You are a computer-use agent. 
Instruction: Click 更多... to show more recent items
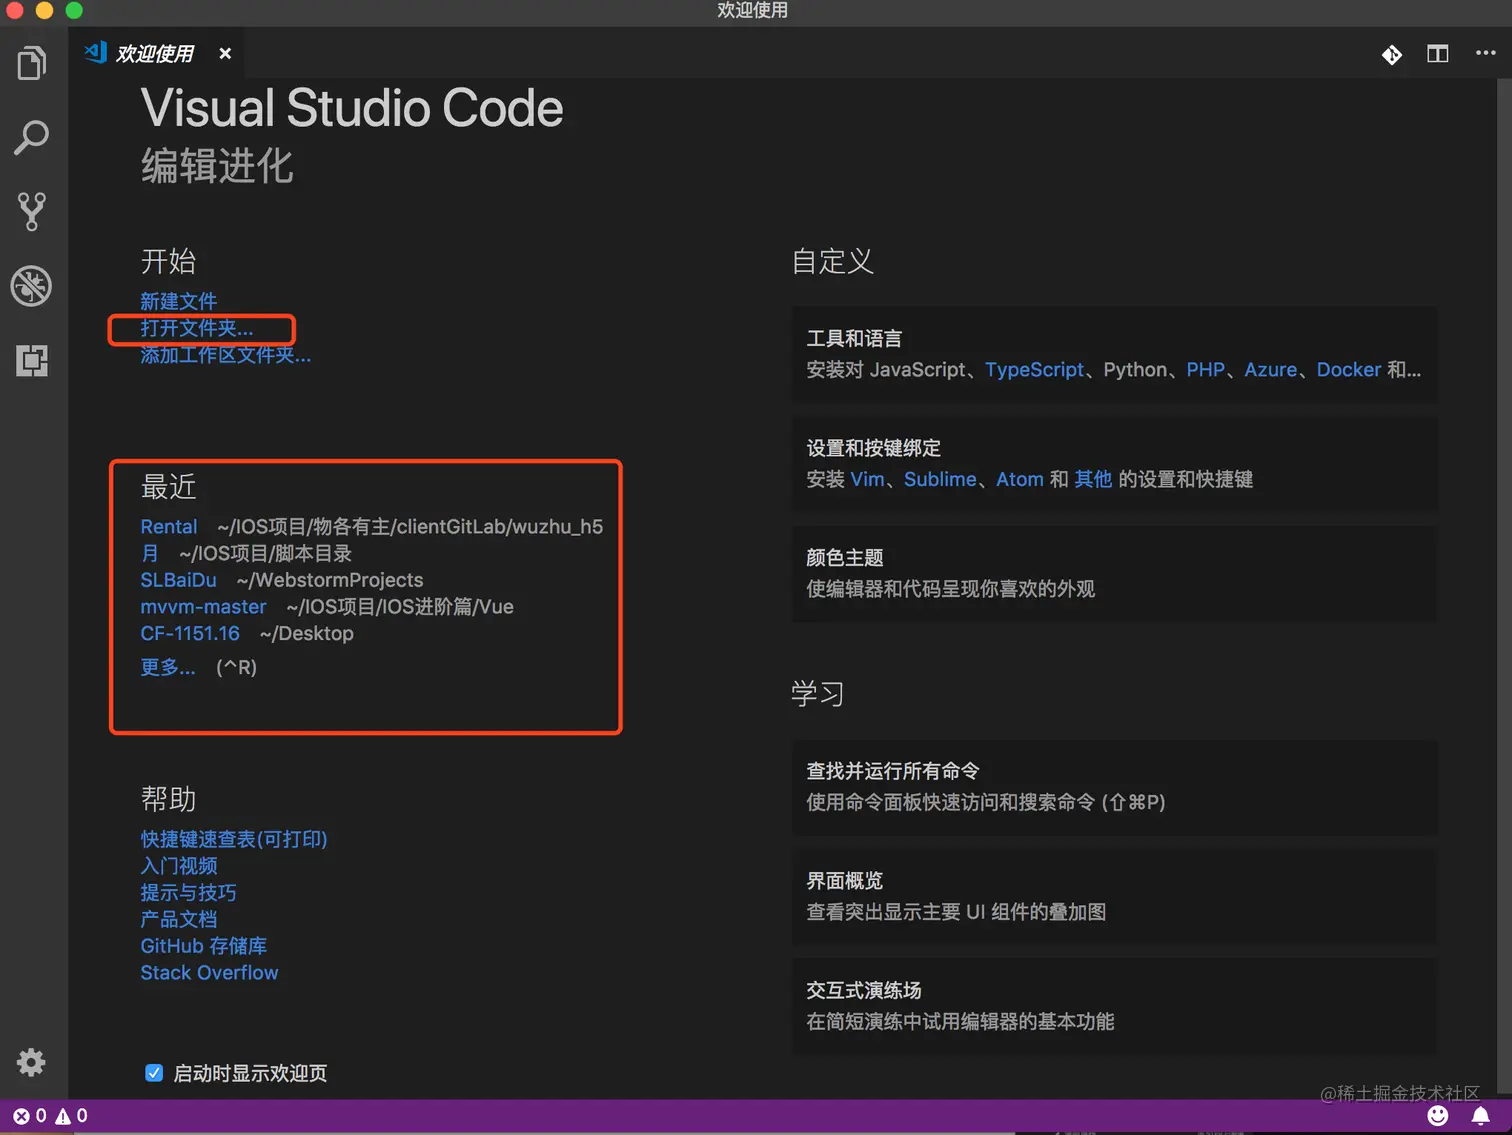(168, 667)
